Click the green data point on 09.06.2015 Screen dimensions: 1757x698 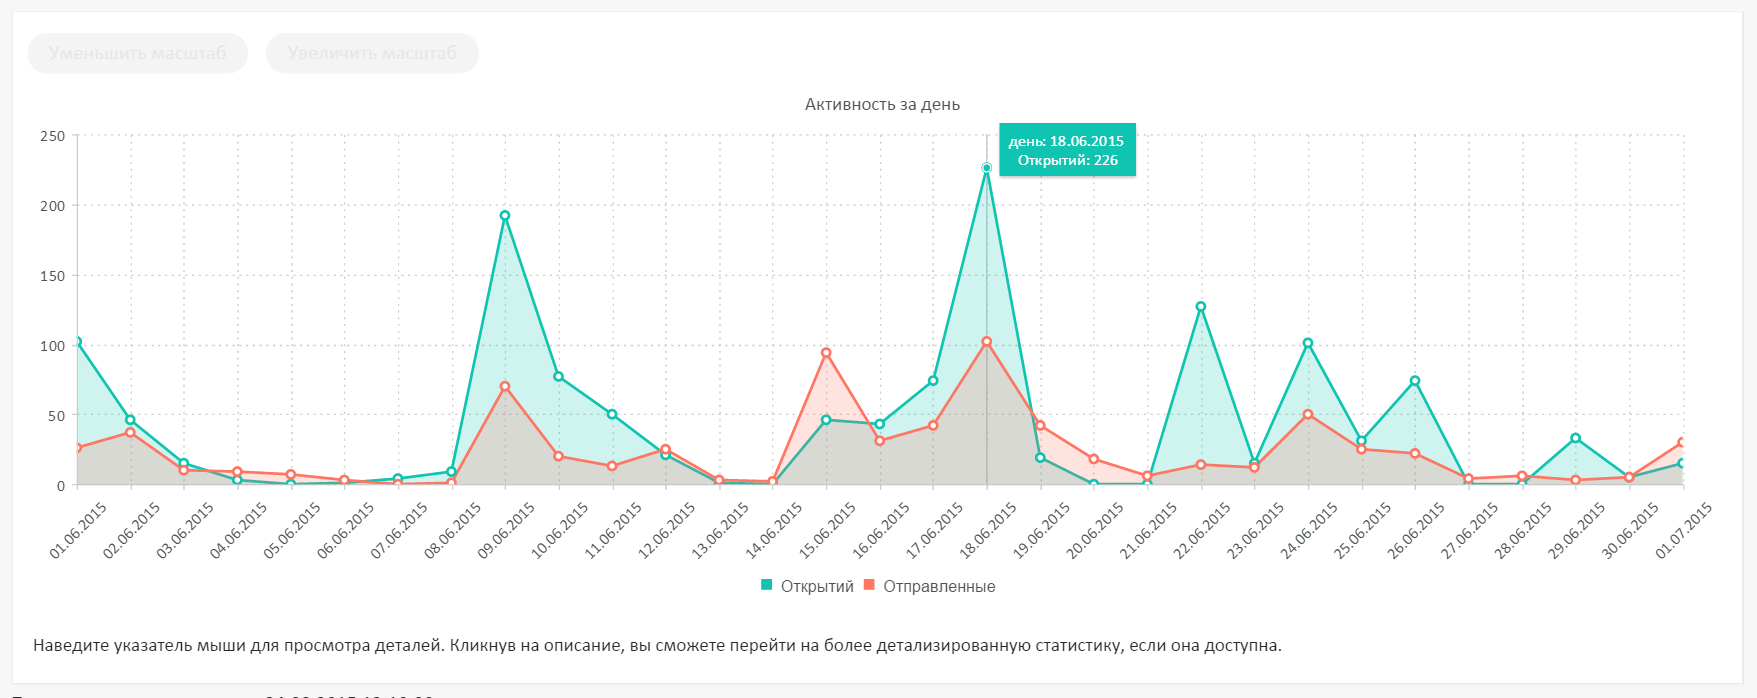(505, 216)
